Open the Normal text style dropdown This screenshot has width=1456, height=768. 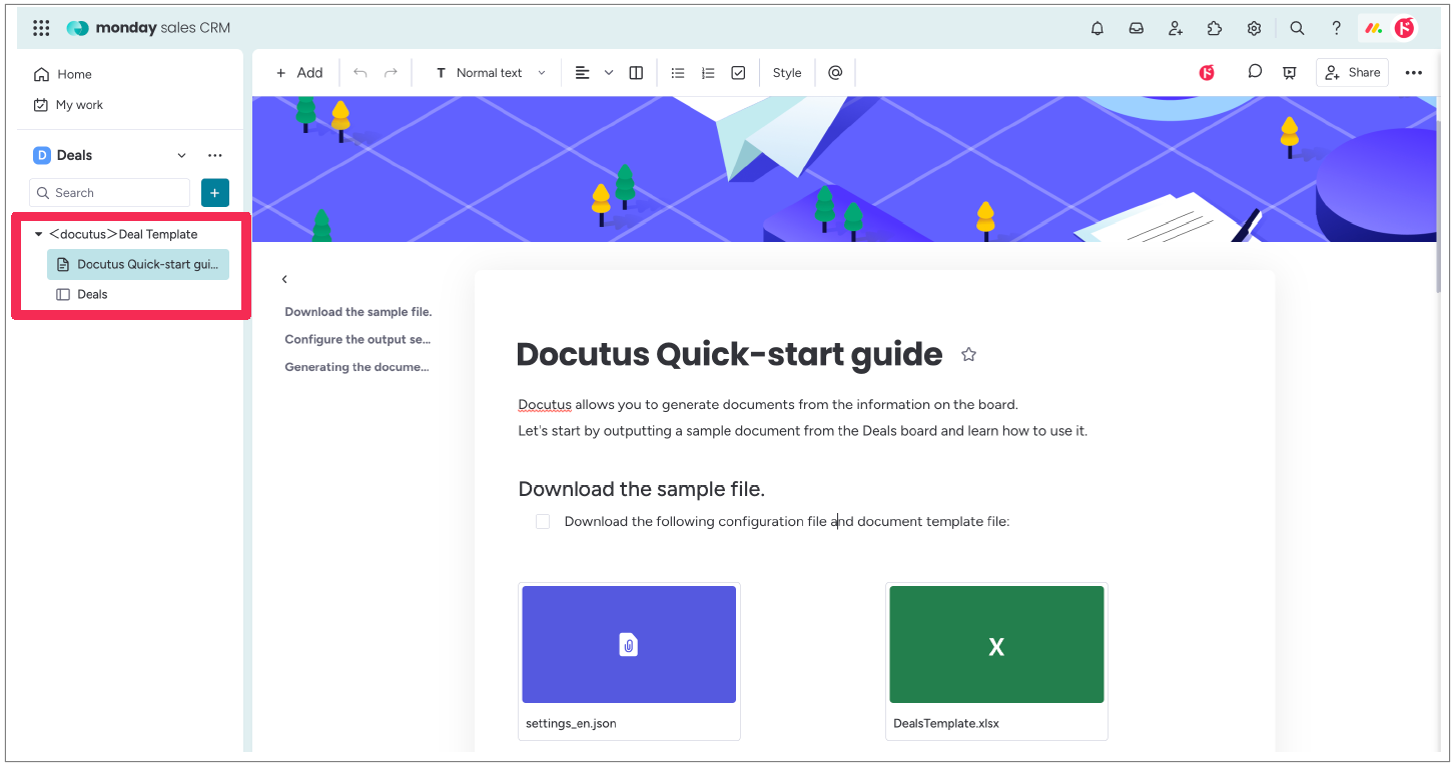coord(492,73)
